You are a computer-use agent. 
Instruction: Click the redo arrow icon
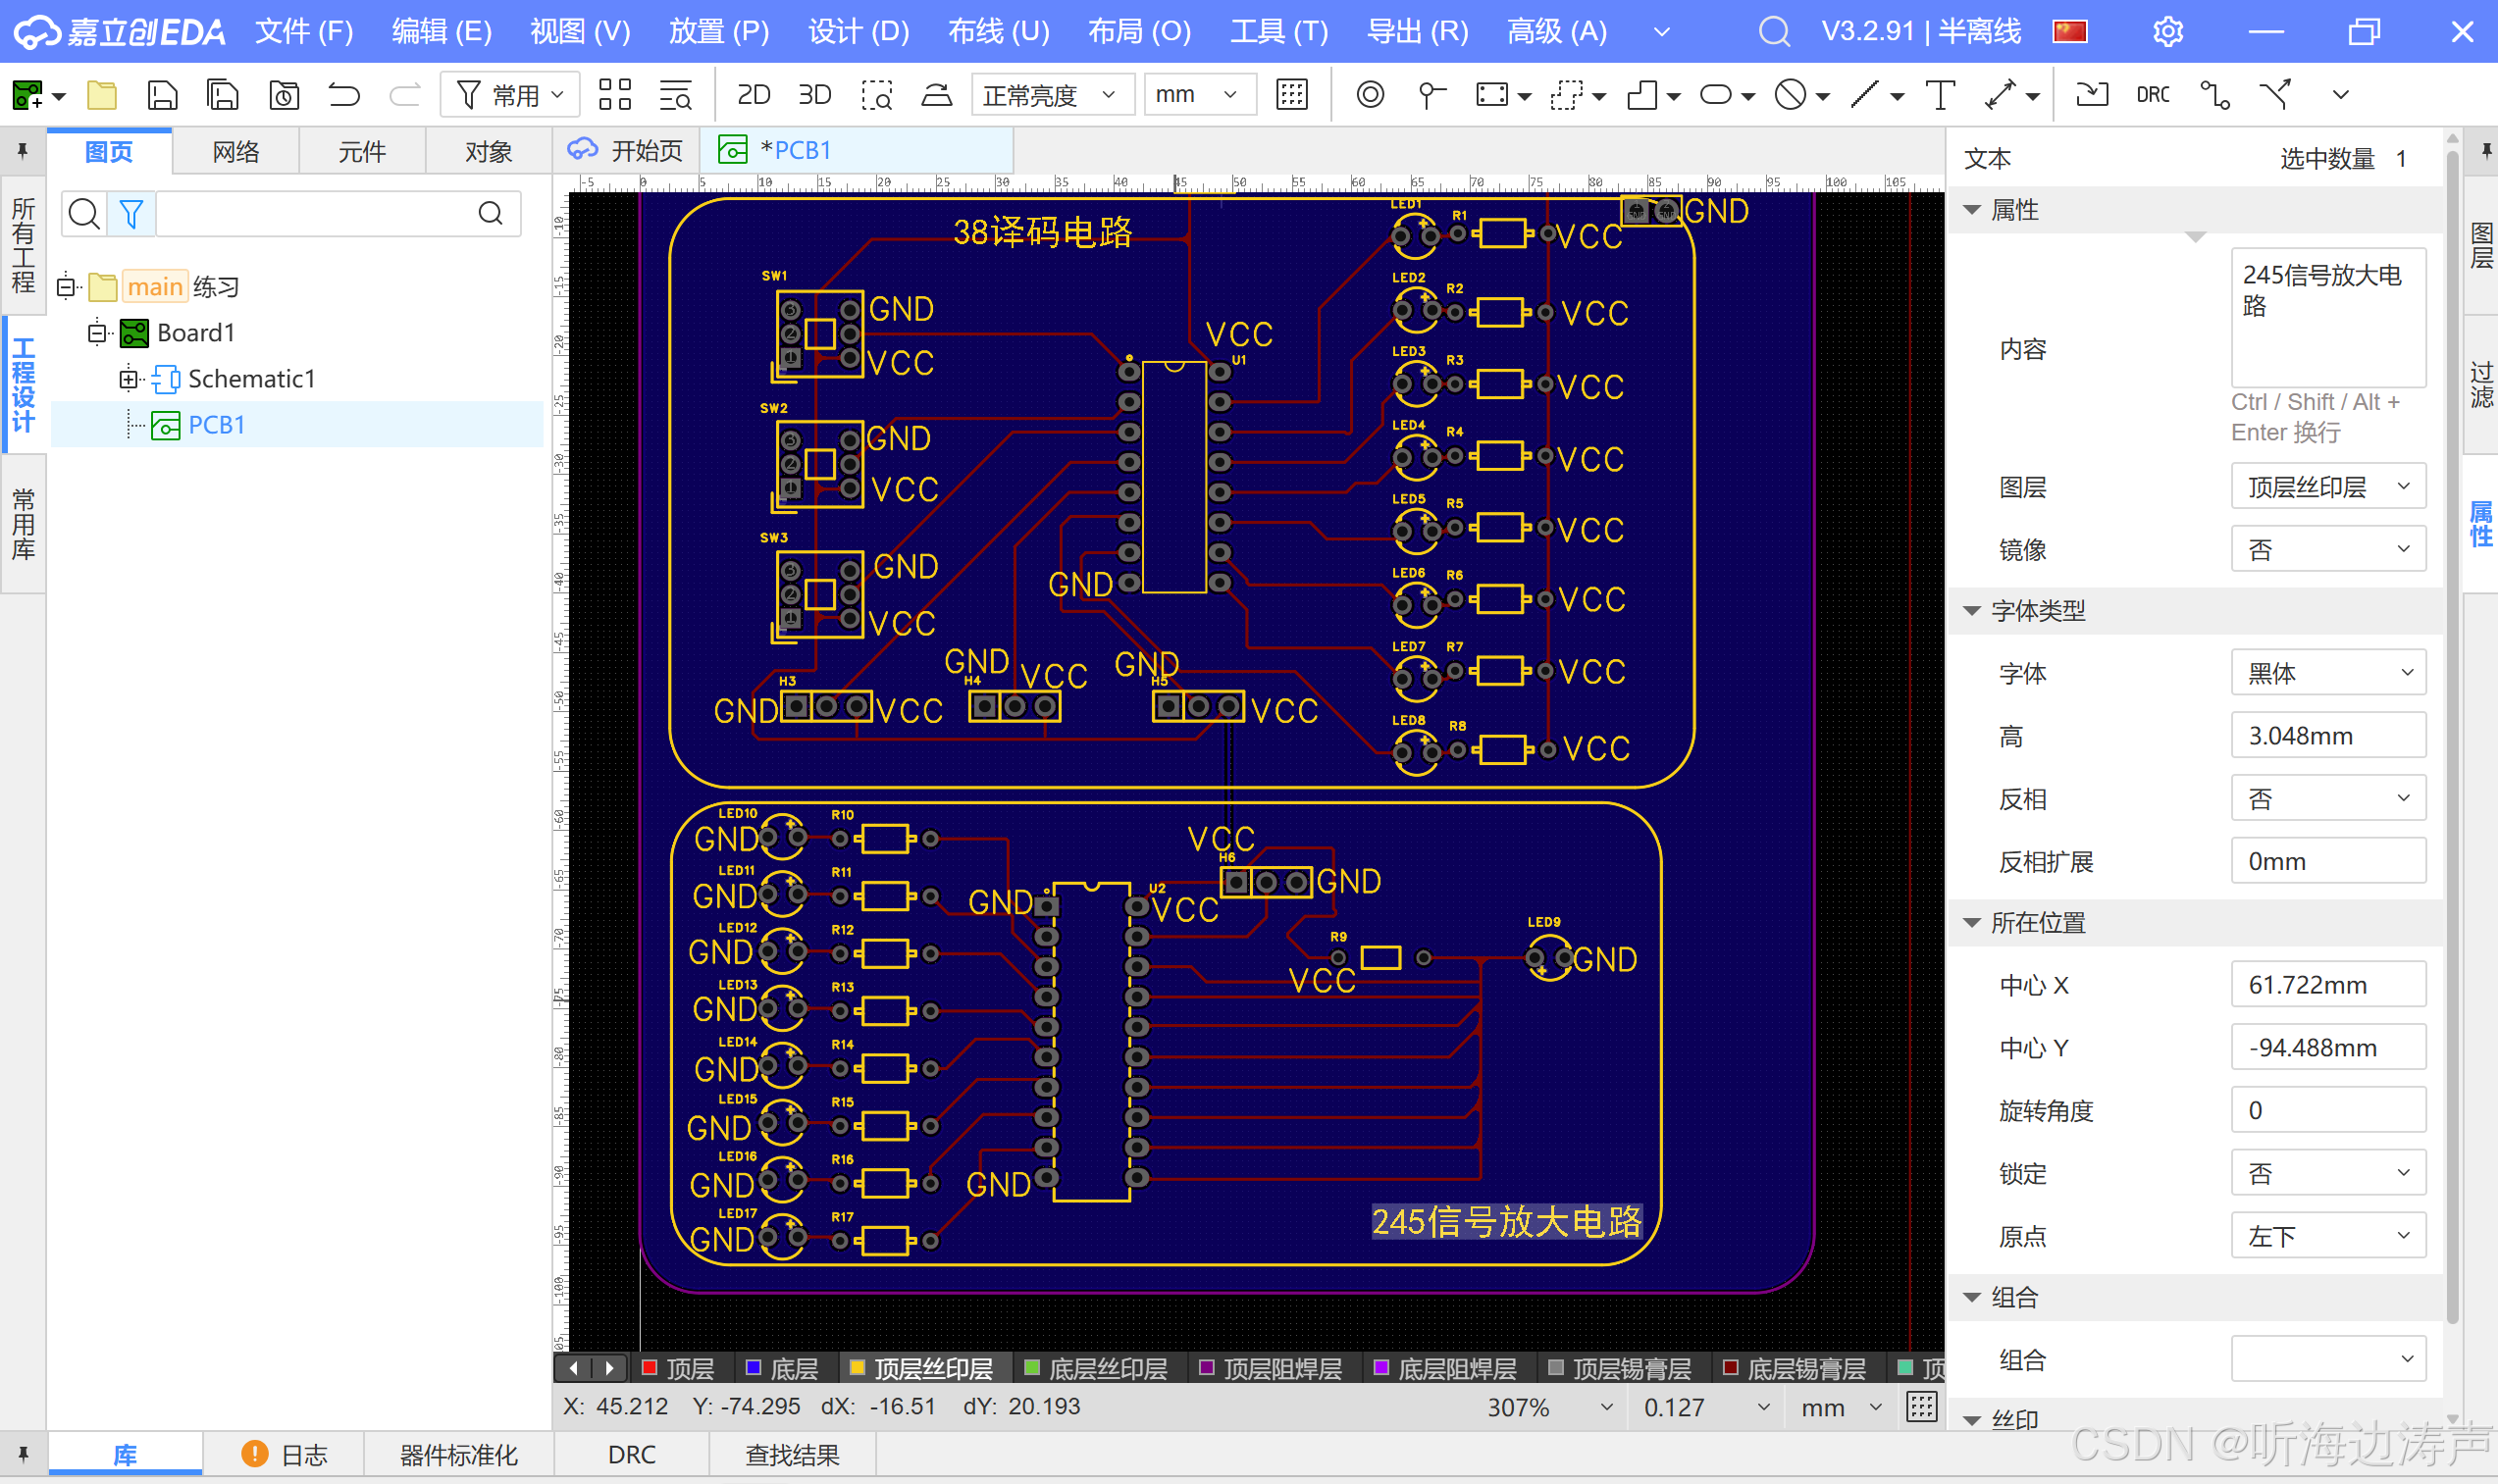(x=404, y=95)
